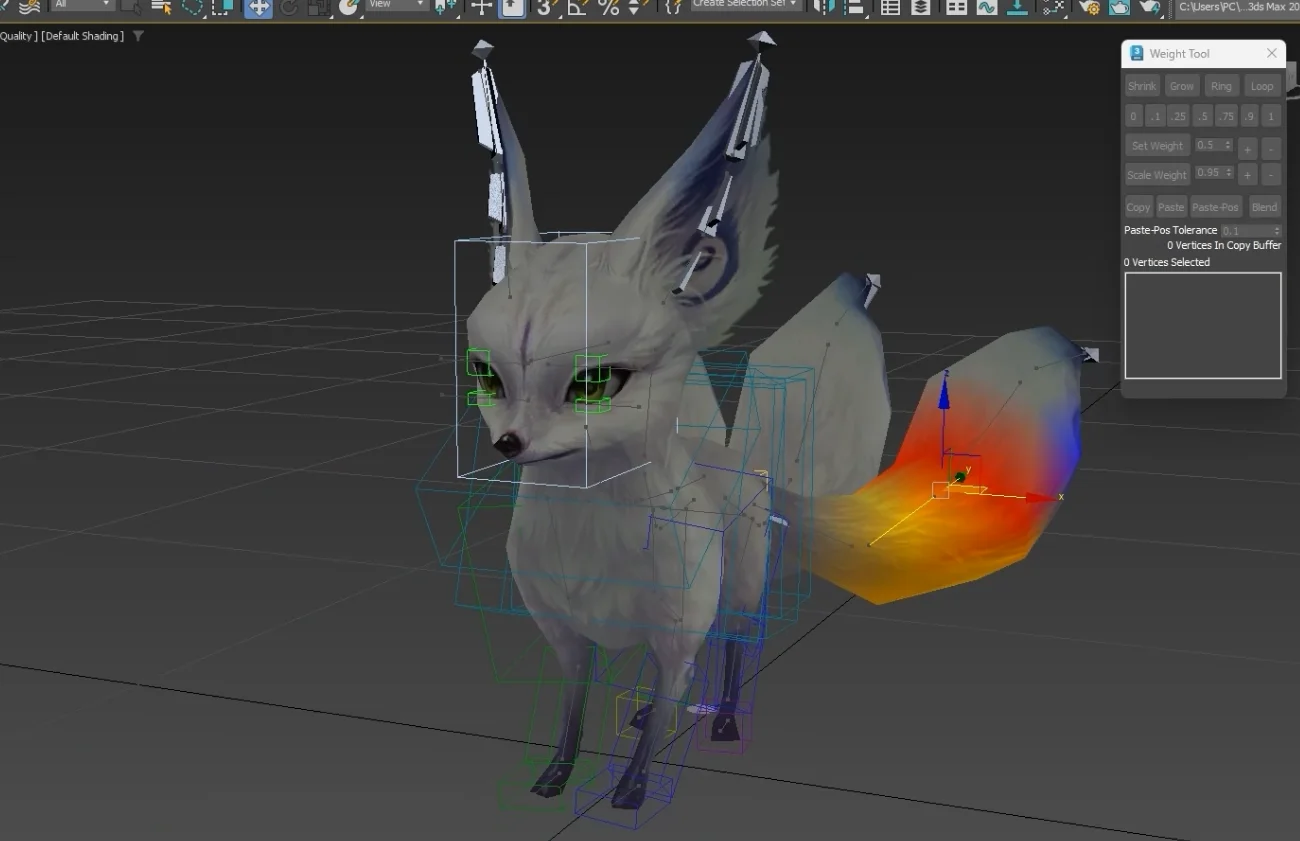
Task: Click the Ring selection button
Action: (1221, 86)
